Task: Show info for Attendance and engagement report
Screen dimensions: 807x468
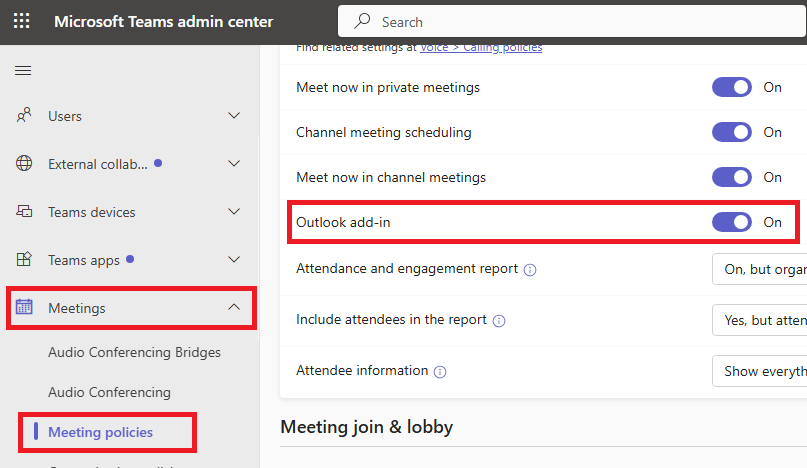Action: click(x=530, y=270)
